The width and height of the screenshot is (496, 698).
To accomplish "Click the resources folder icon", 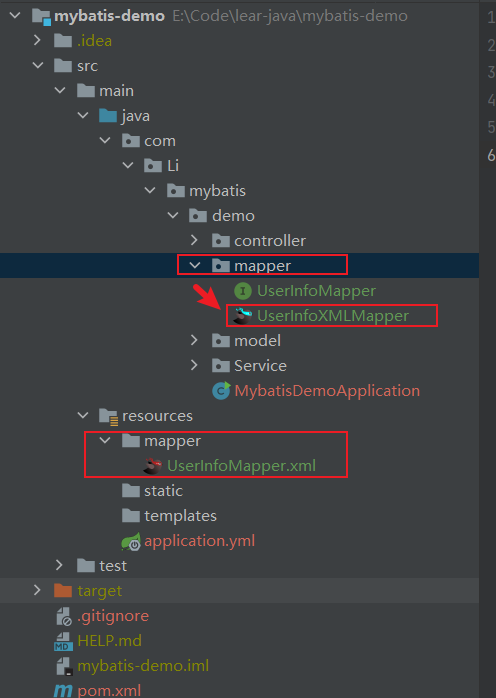I will (x=108, y=417).
